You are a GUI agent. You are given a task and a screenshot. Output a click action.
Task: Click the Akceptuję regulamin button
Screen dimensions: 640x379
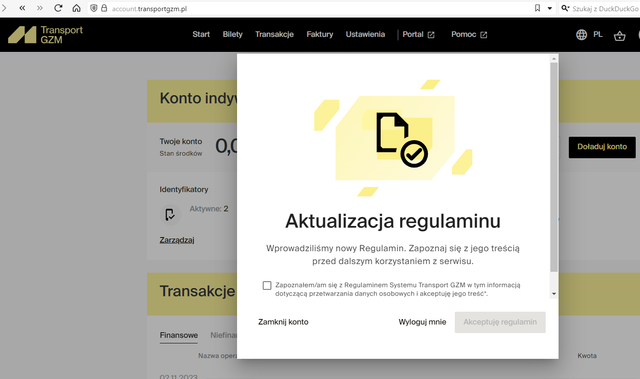pos(500,322)
